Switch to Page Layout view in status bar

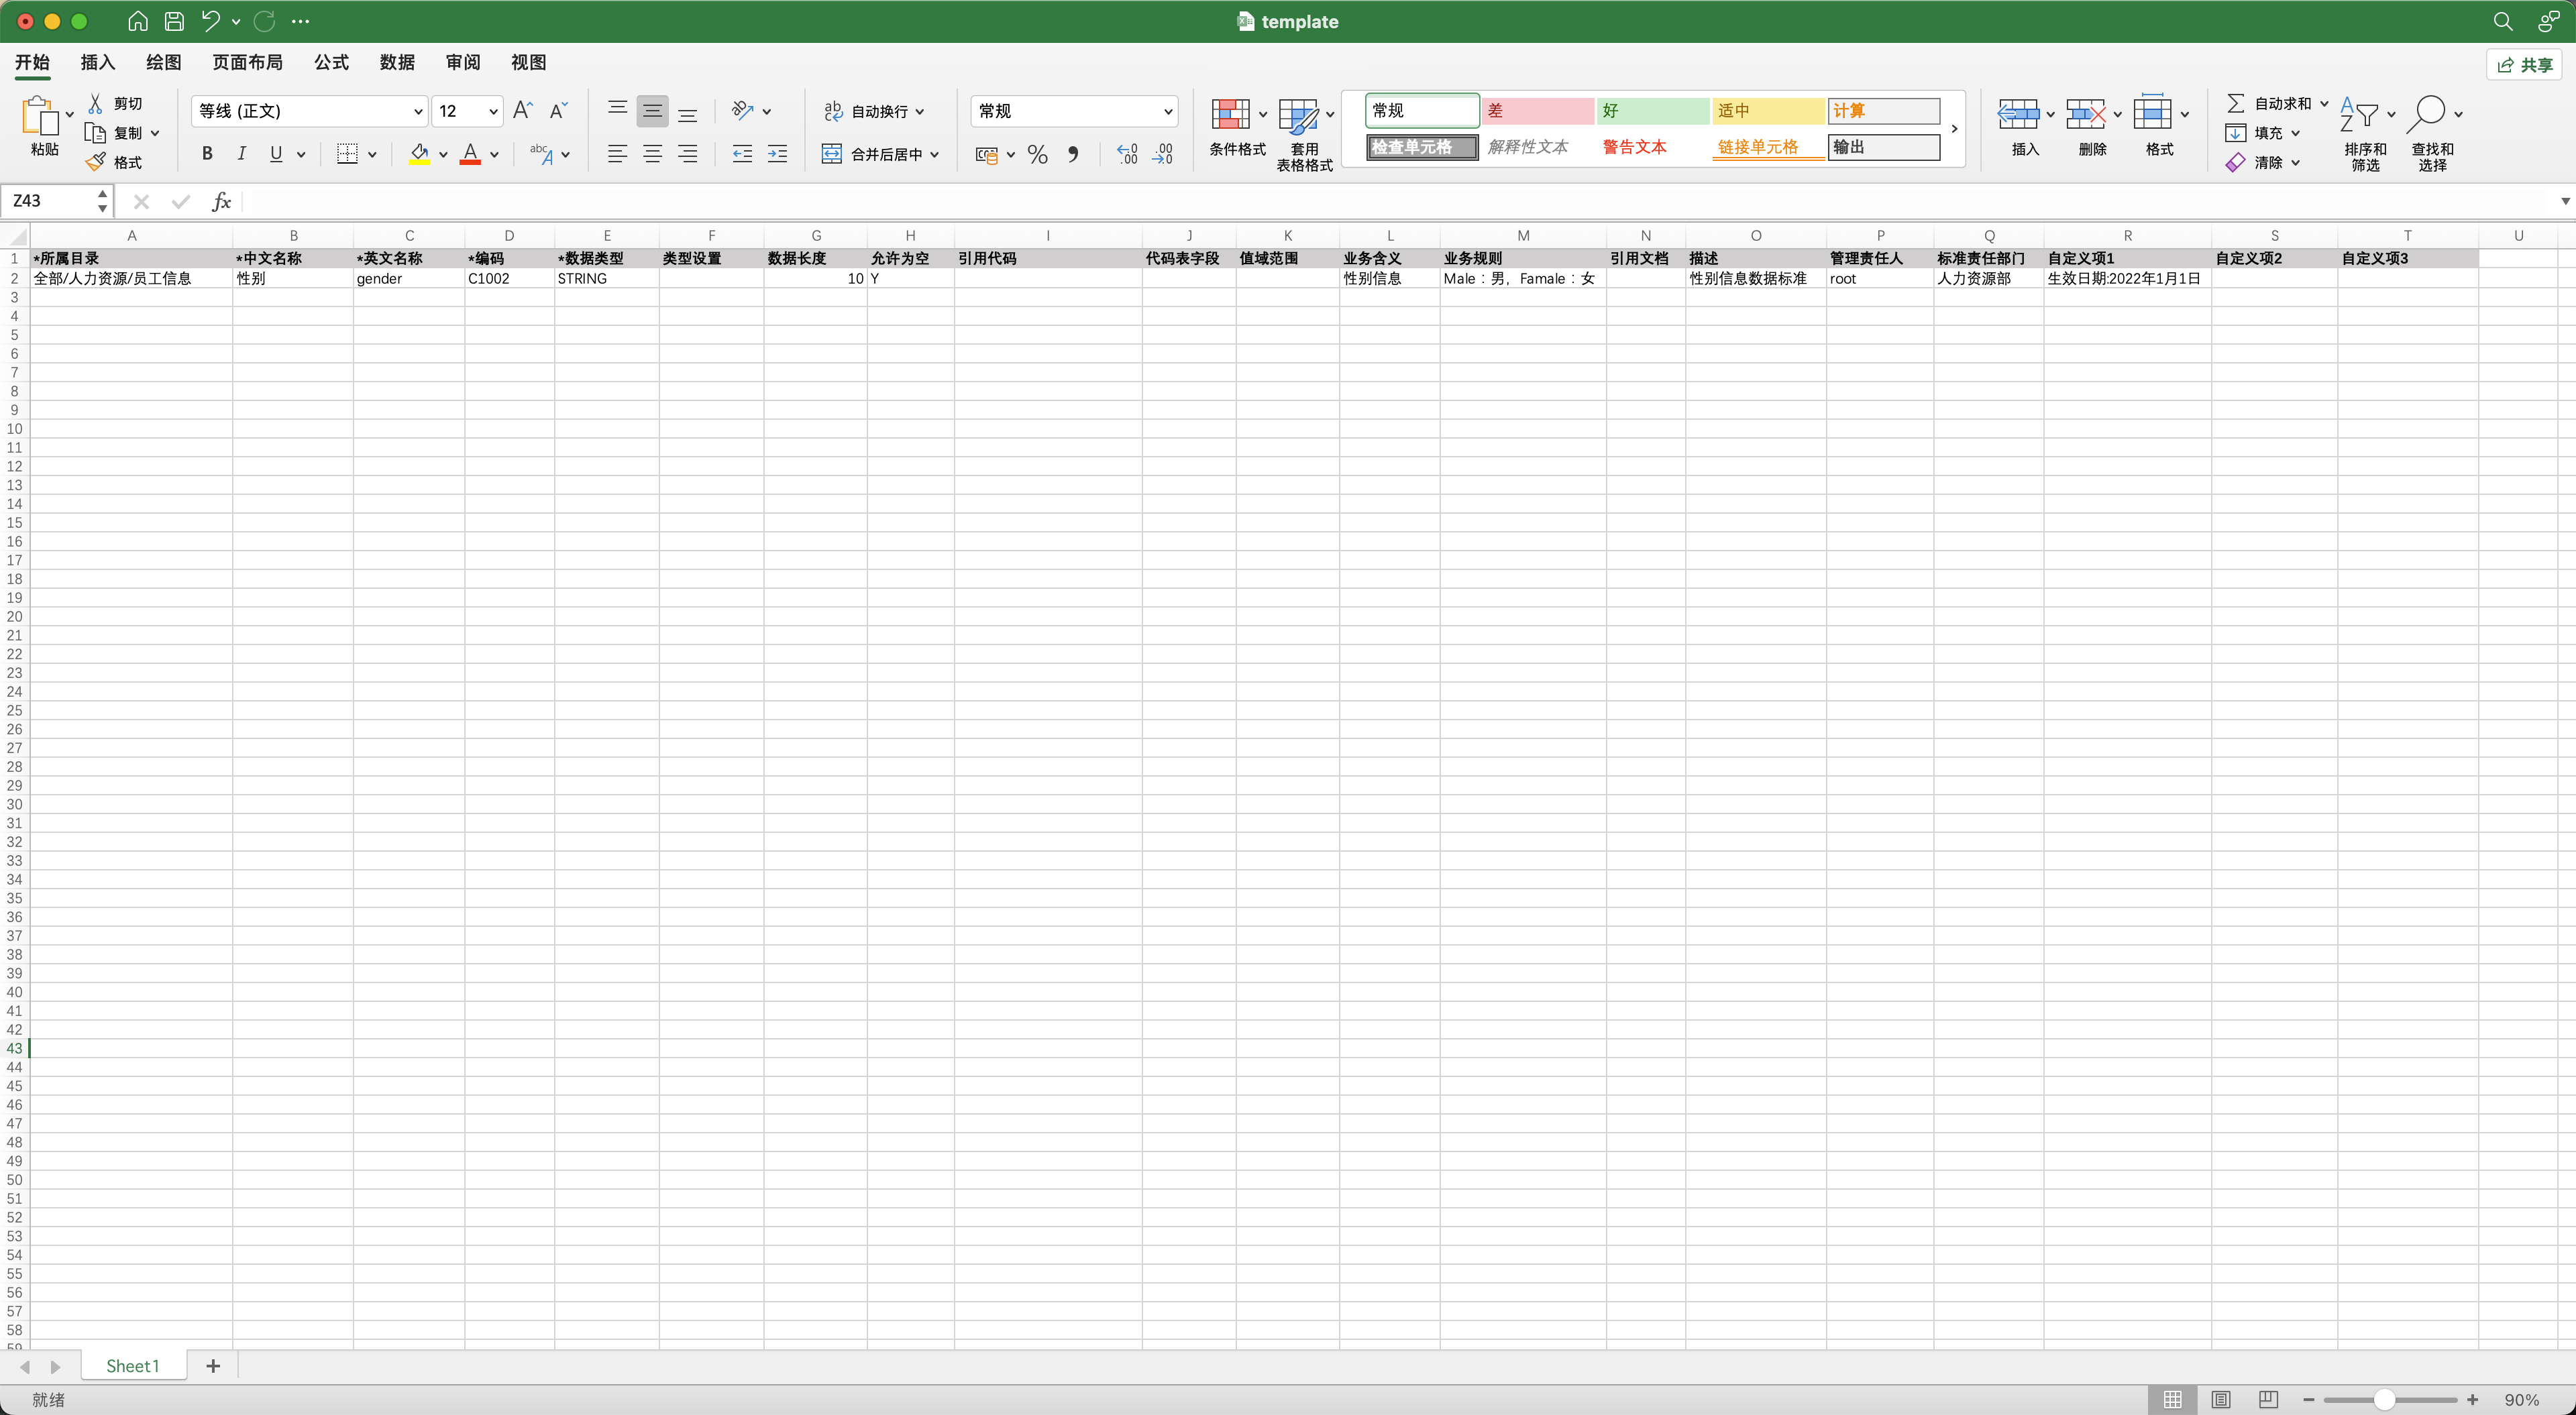pyautogui.click(x=2220, y=1399)
